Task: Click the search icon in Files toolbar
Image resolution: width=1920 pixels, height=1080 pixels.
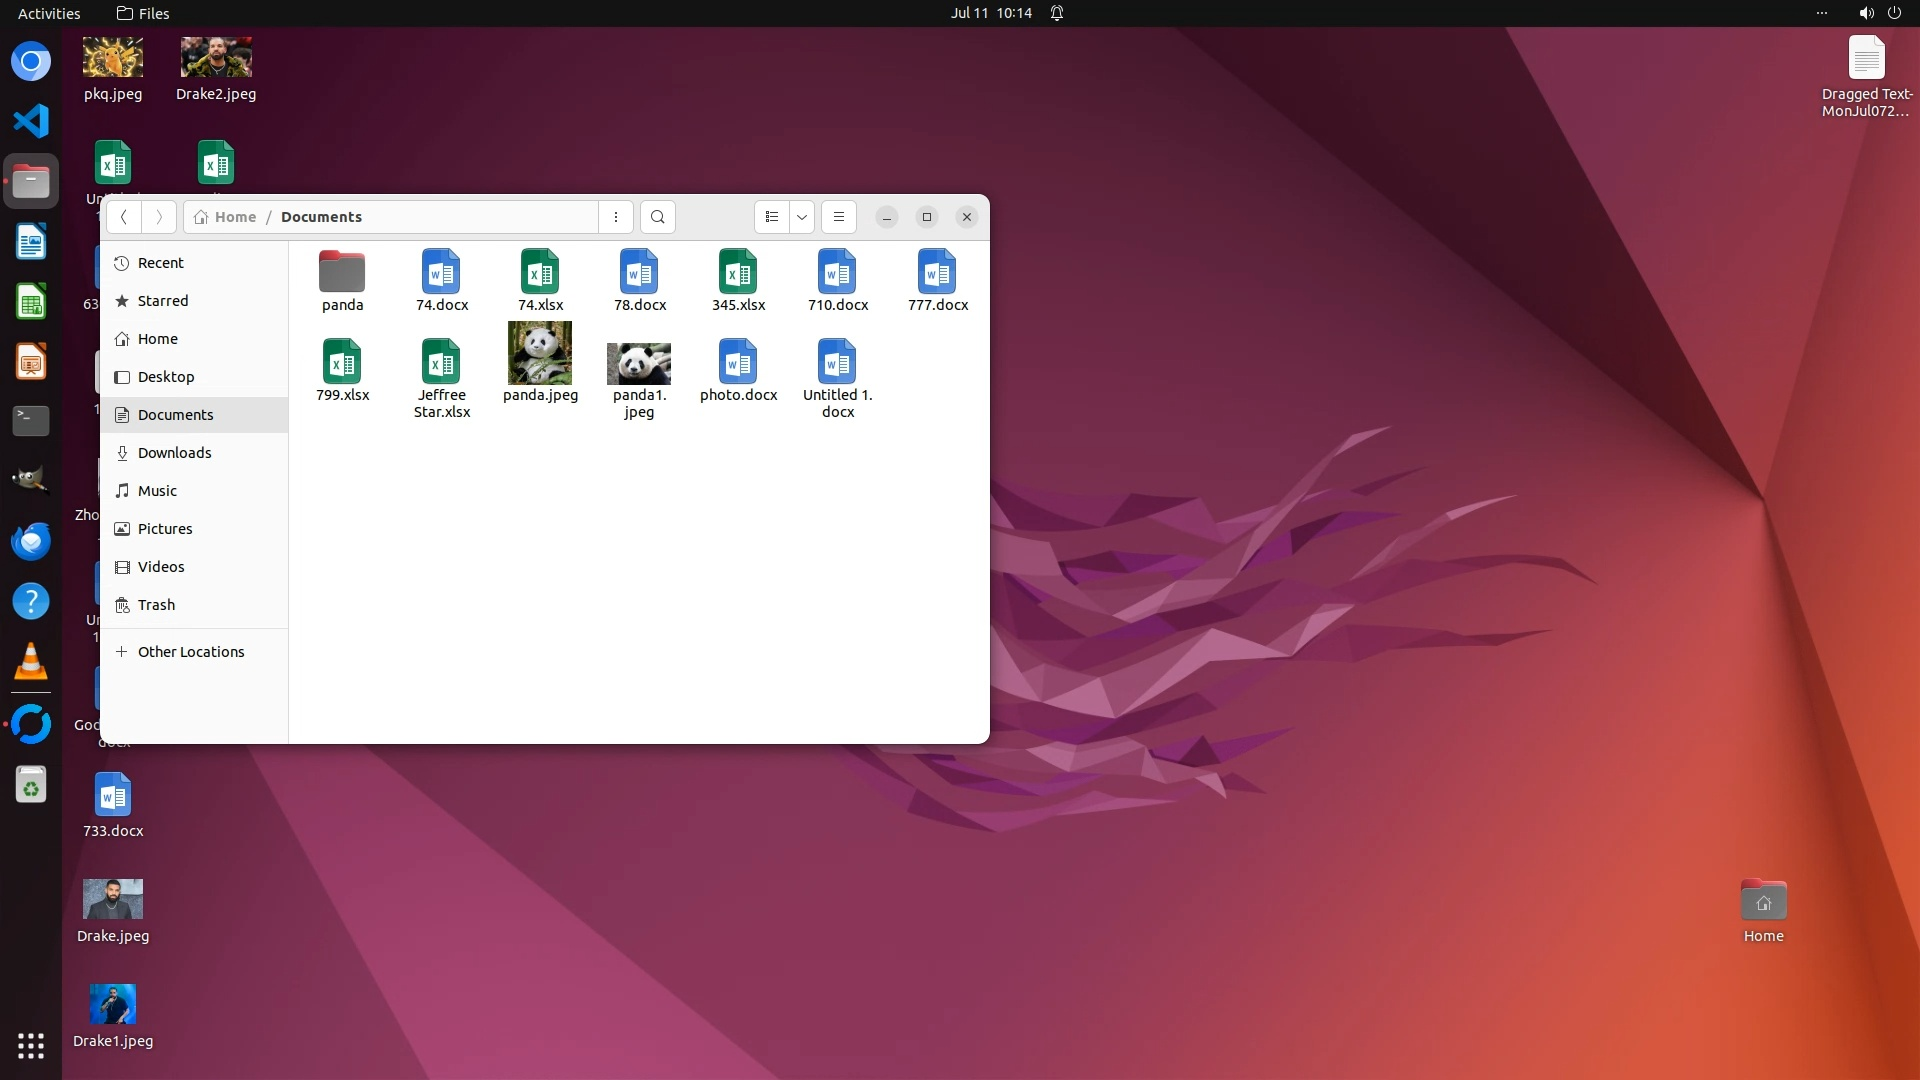Action: (657, 217)
